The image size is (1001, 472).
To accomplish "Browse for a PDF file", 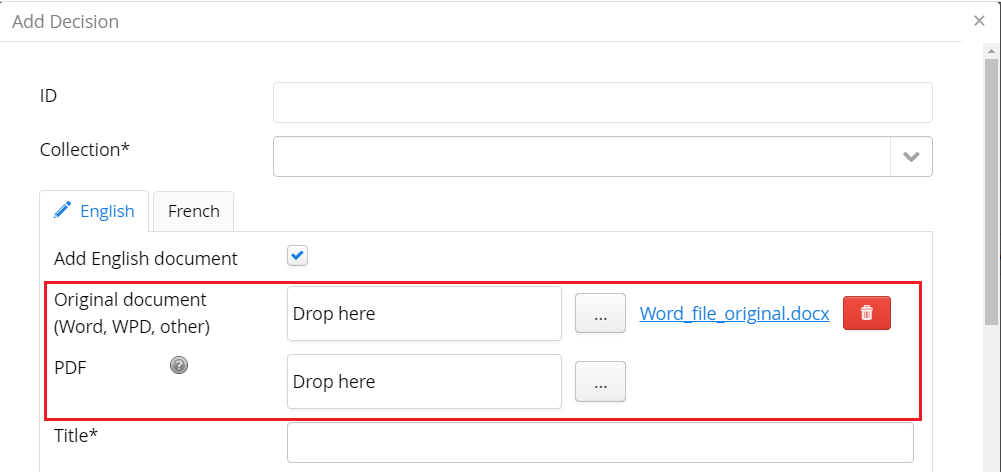I will 600,381.
